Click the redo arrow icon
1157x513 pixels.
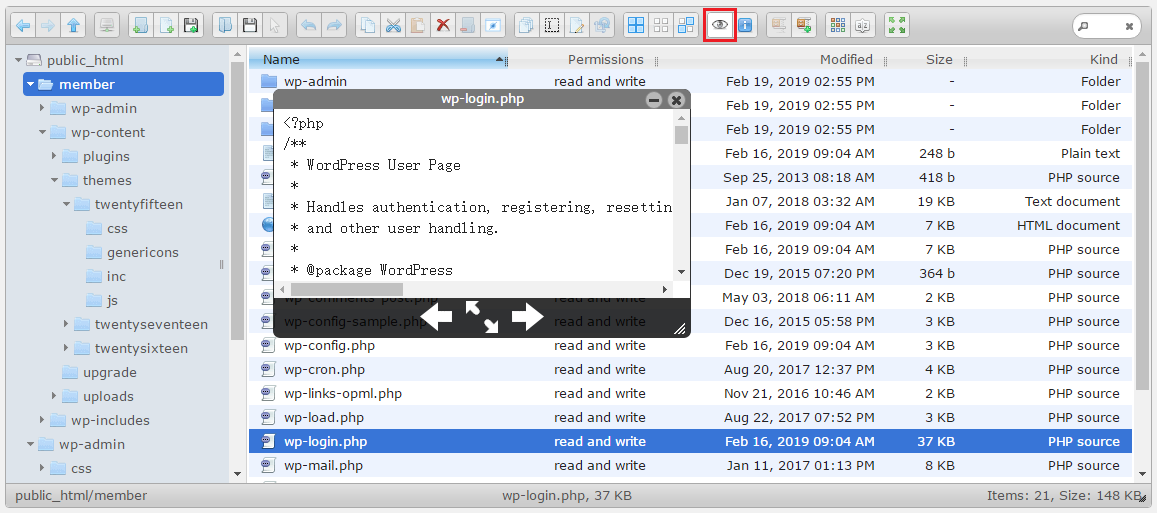click(334, 25)
